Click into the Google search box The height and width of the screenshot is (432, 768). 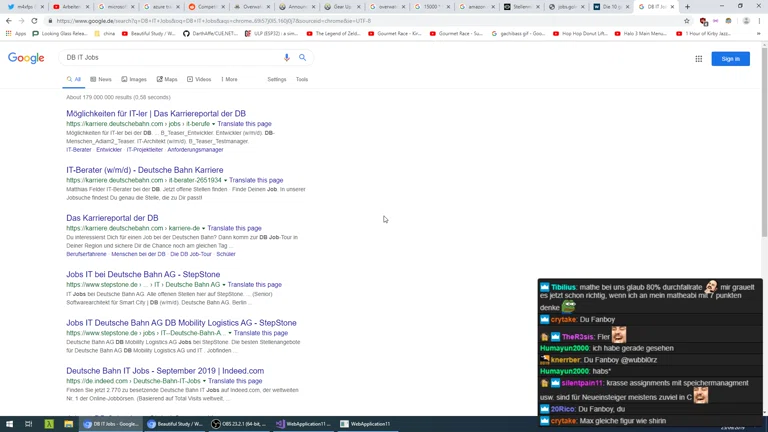click(x=170, y=58)
